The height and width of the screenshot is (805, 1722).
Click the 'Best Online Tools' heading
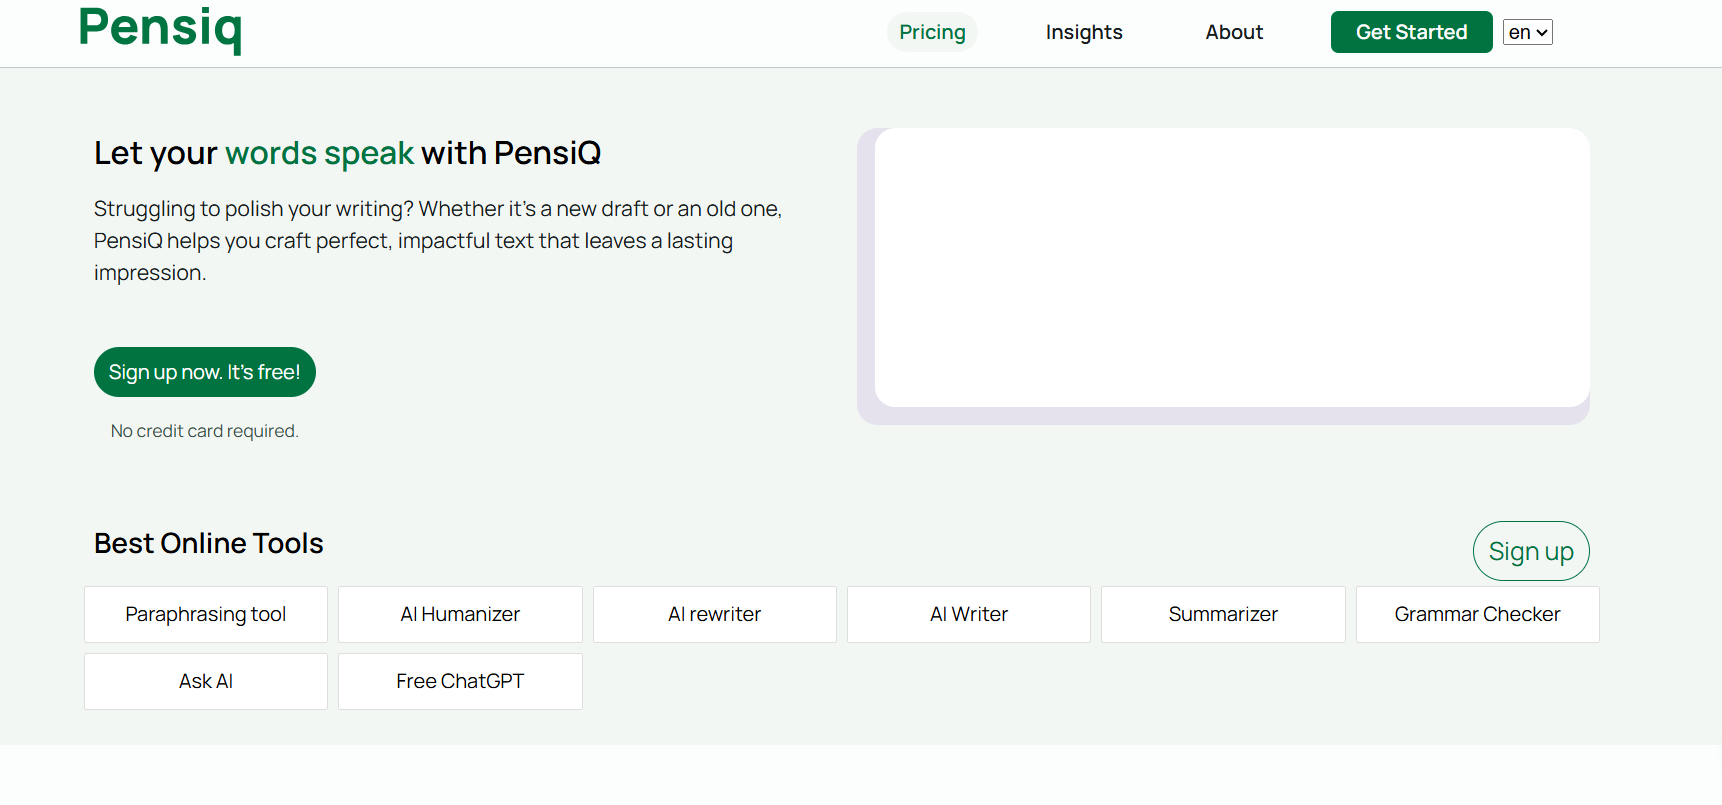point(209,543)
